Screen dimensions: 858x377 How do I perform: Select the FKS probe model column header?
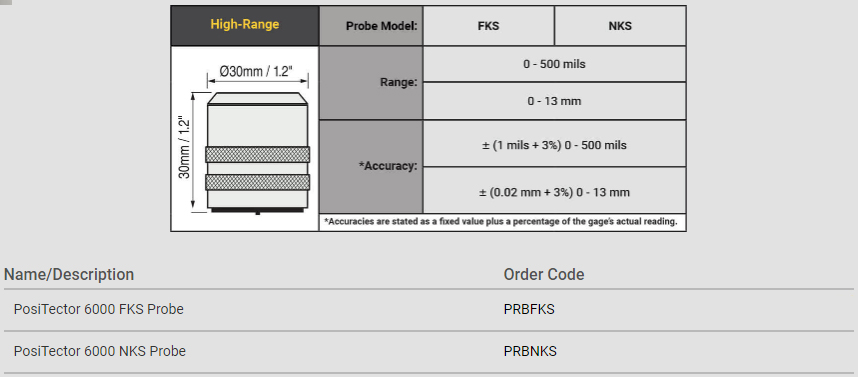click(488, 26)
